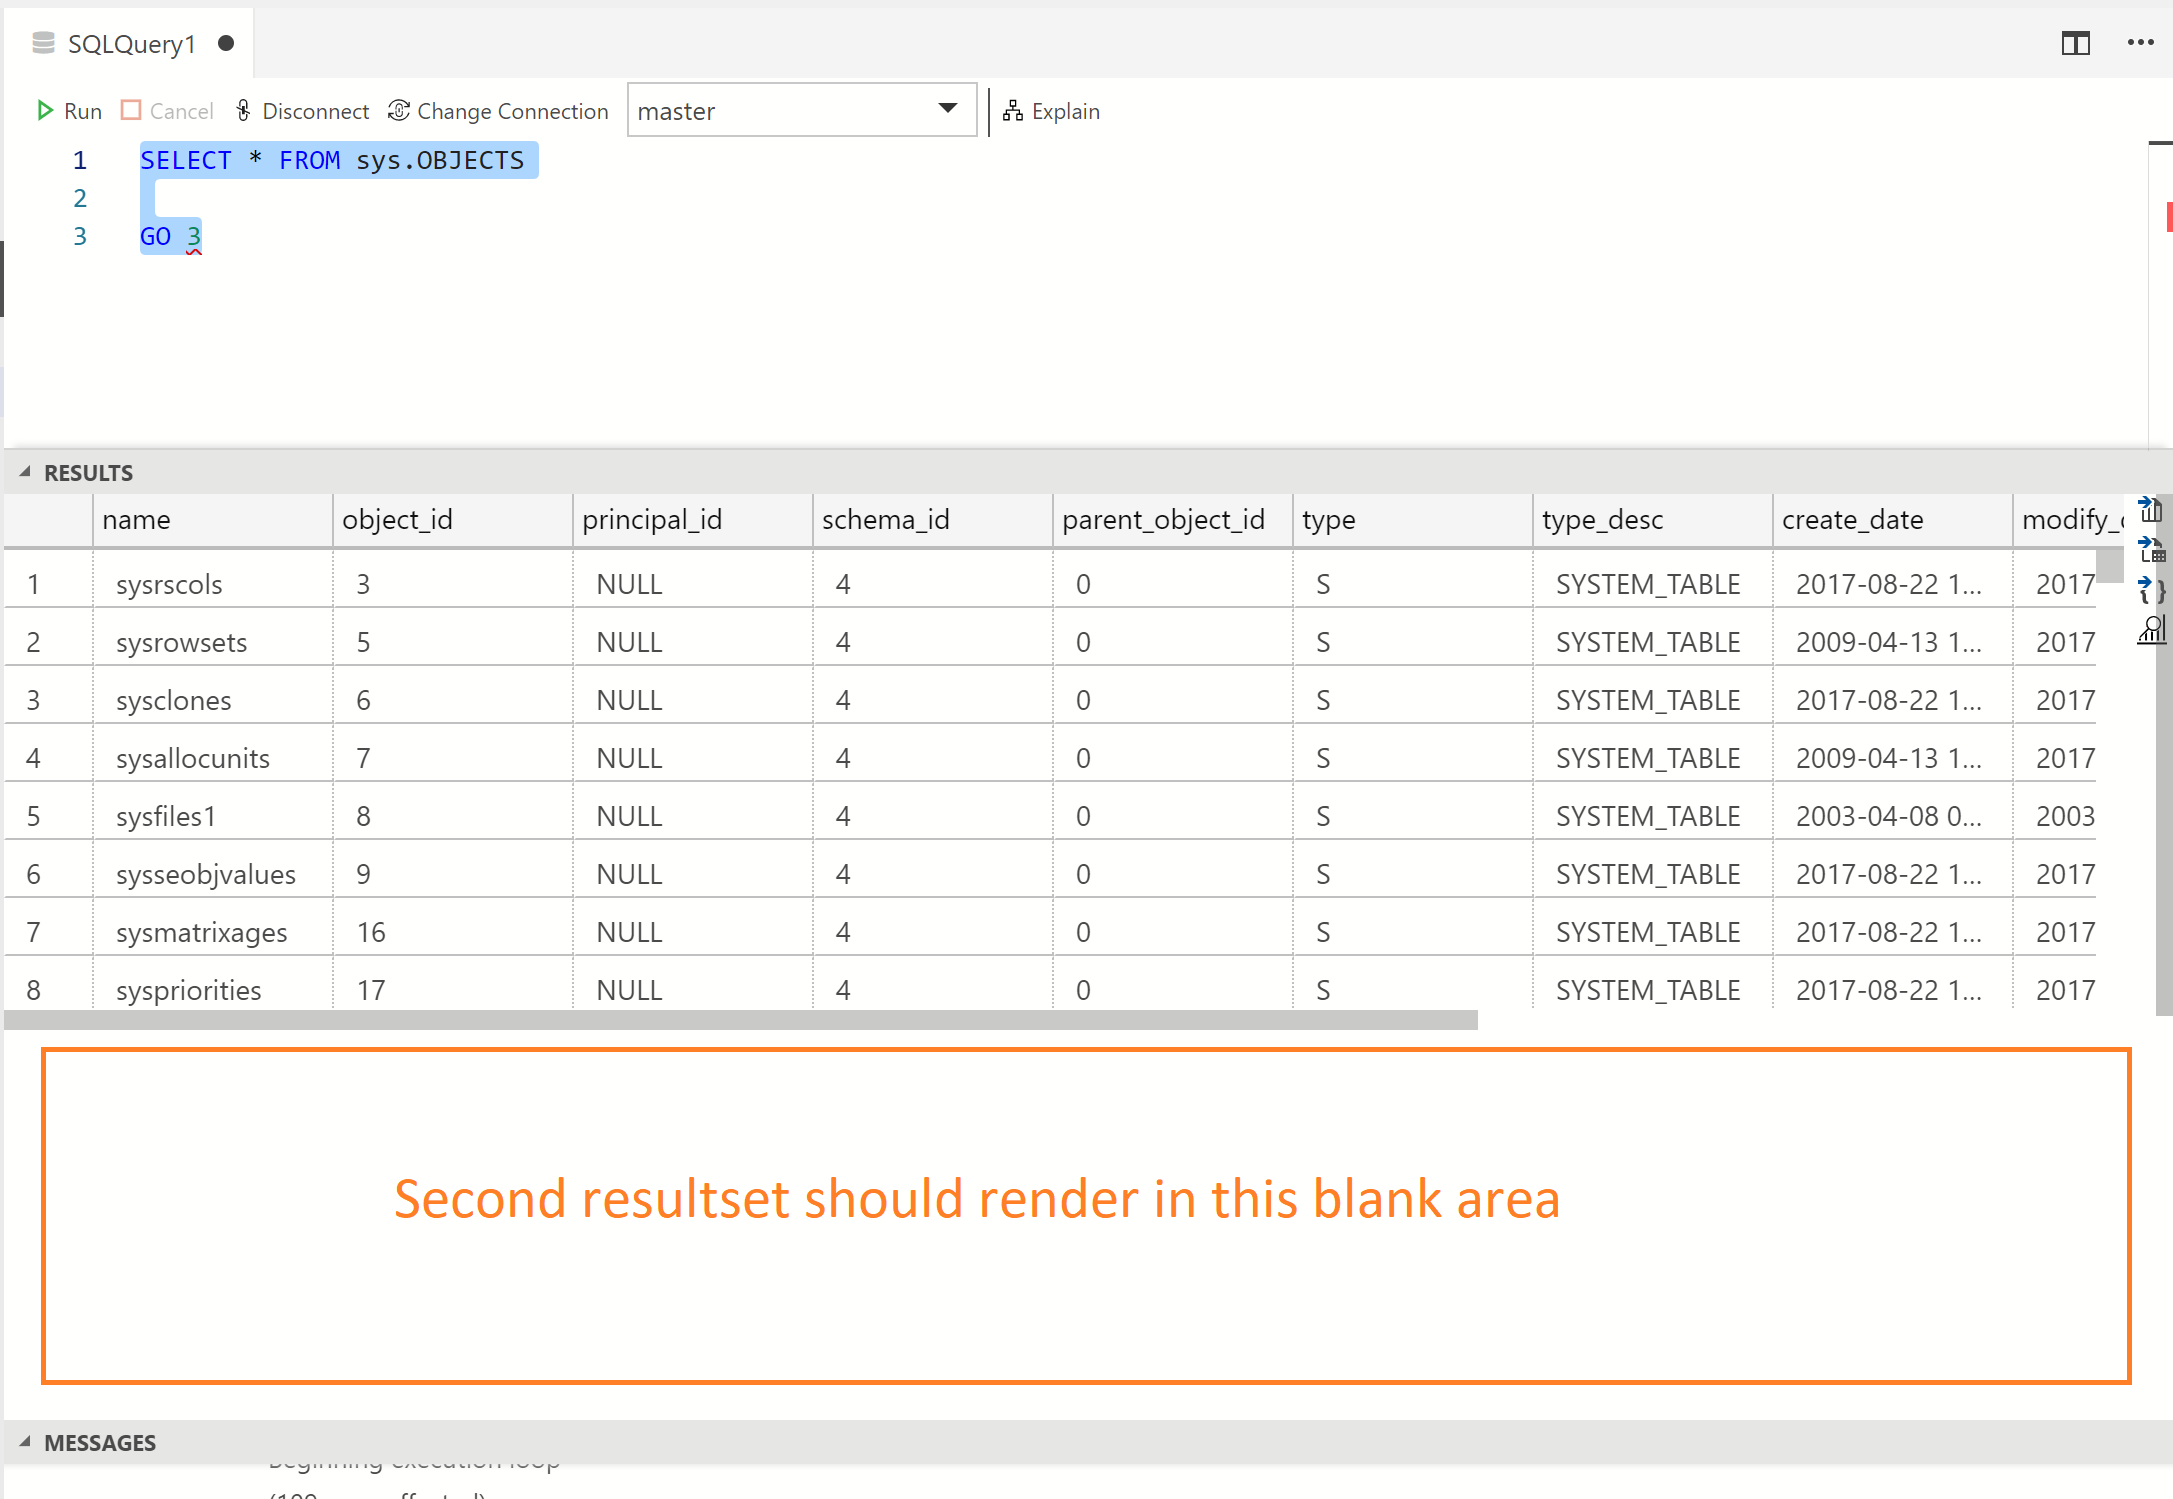
Task: Click the object_id column header
Action: [397, 520]
